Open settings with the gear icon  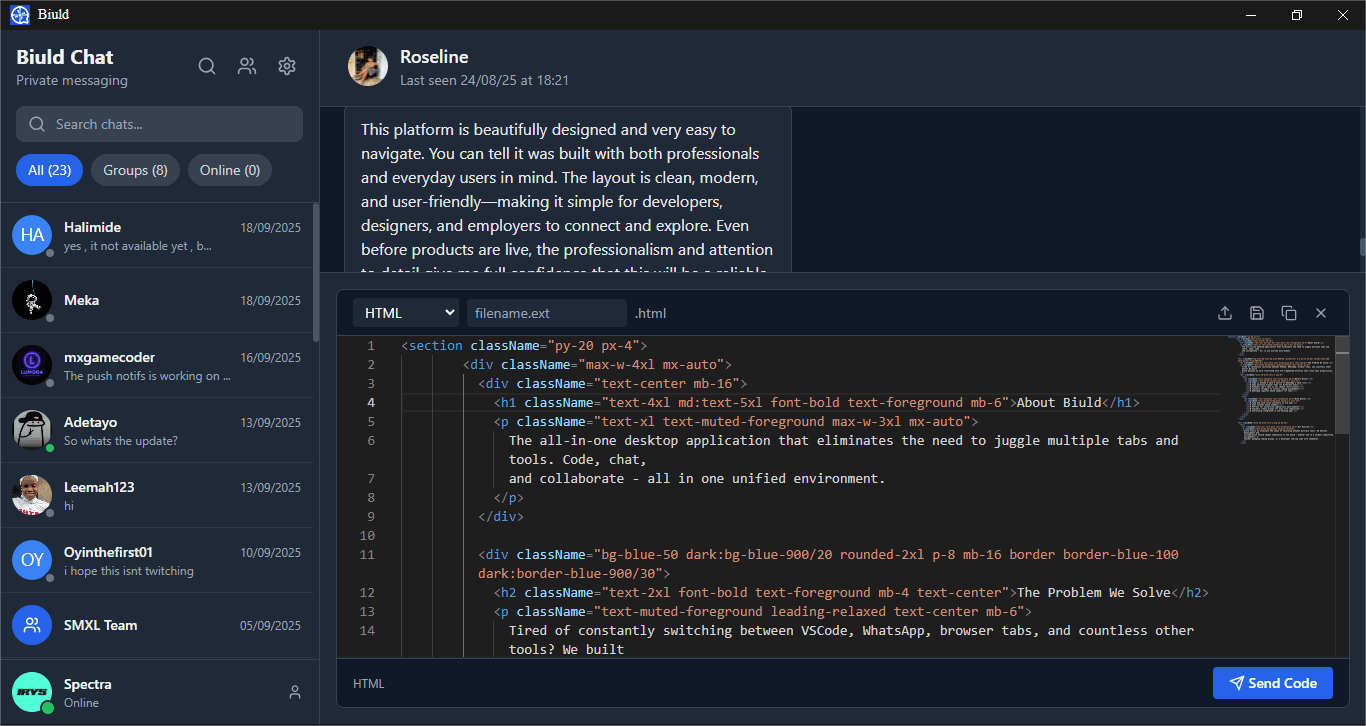(x=287, y=66)
